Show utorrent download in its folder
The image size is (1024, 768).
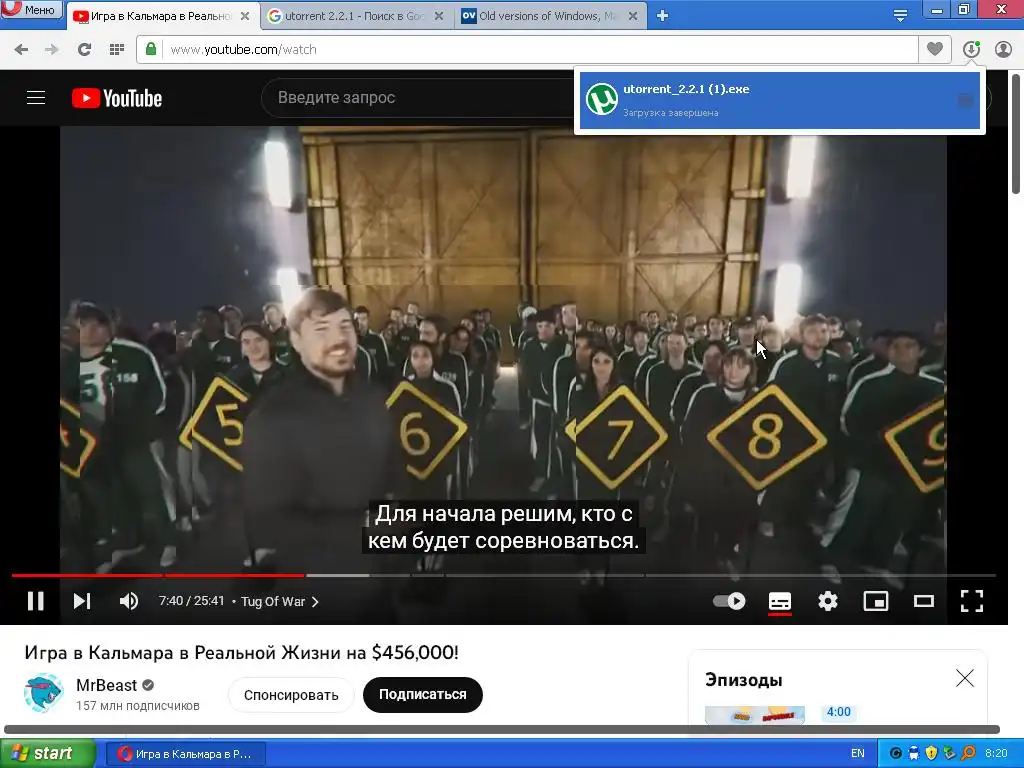965,100
